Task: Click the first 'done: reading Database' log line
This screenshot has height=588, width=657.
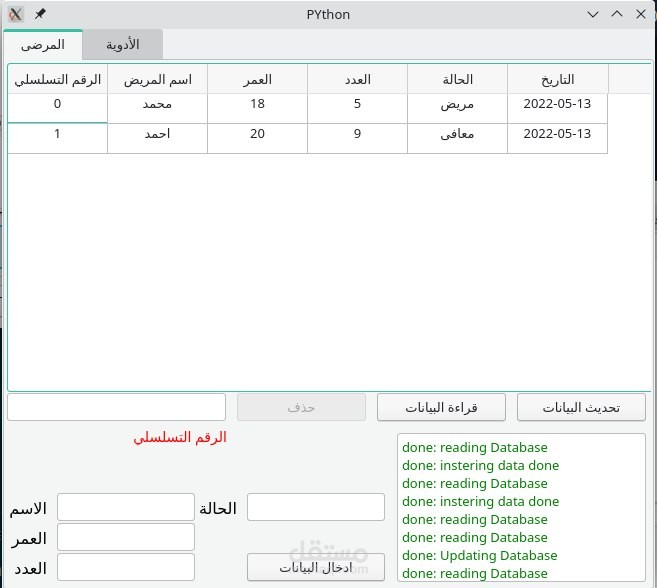Action: pos(475,447)
